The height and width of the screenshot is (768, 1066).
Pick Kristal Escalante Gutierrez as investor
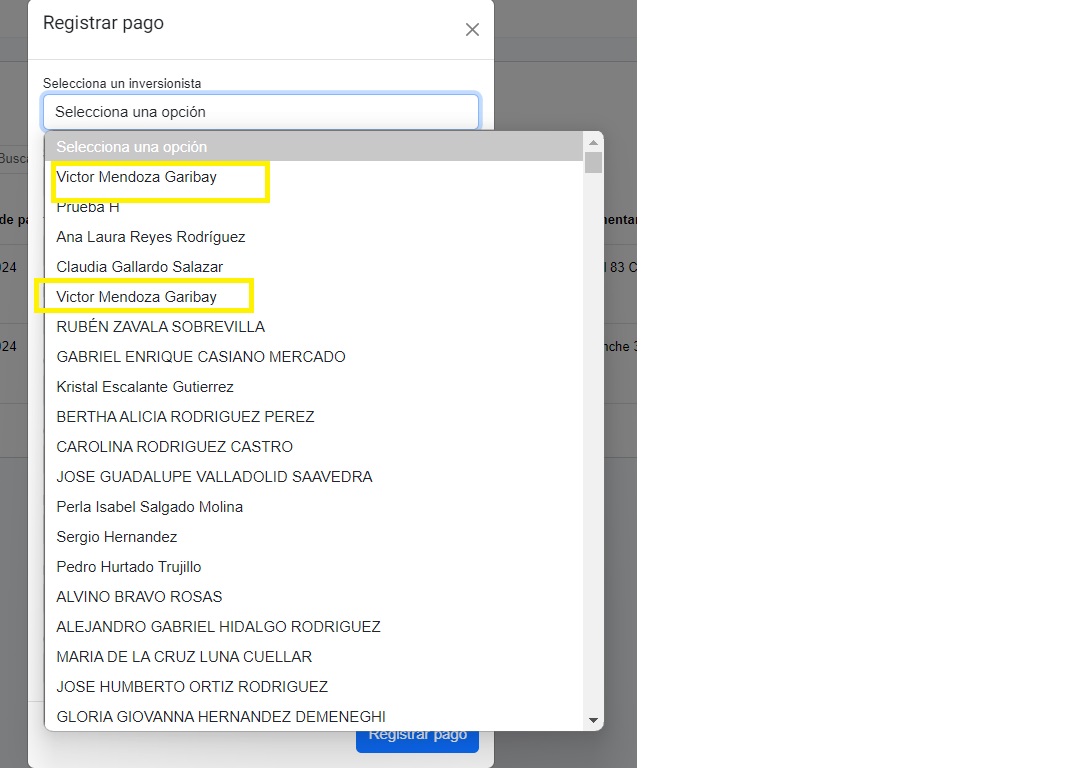pyautogui.click(x=145, y=387)
